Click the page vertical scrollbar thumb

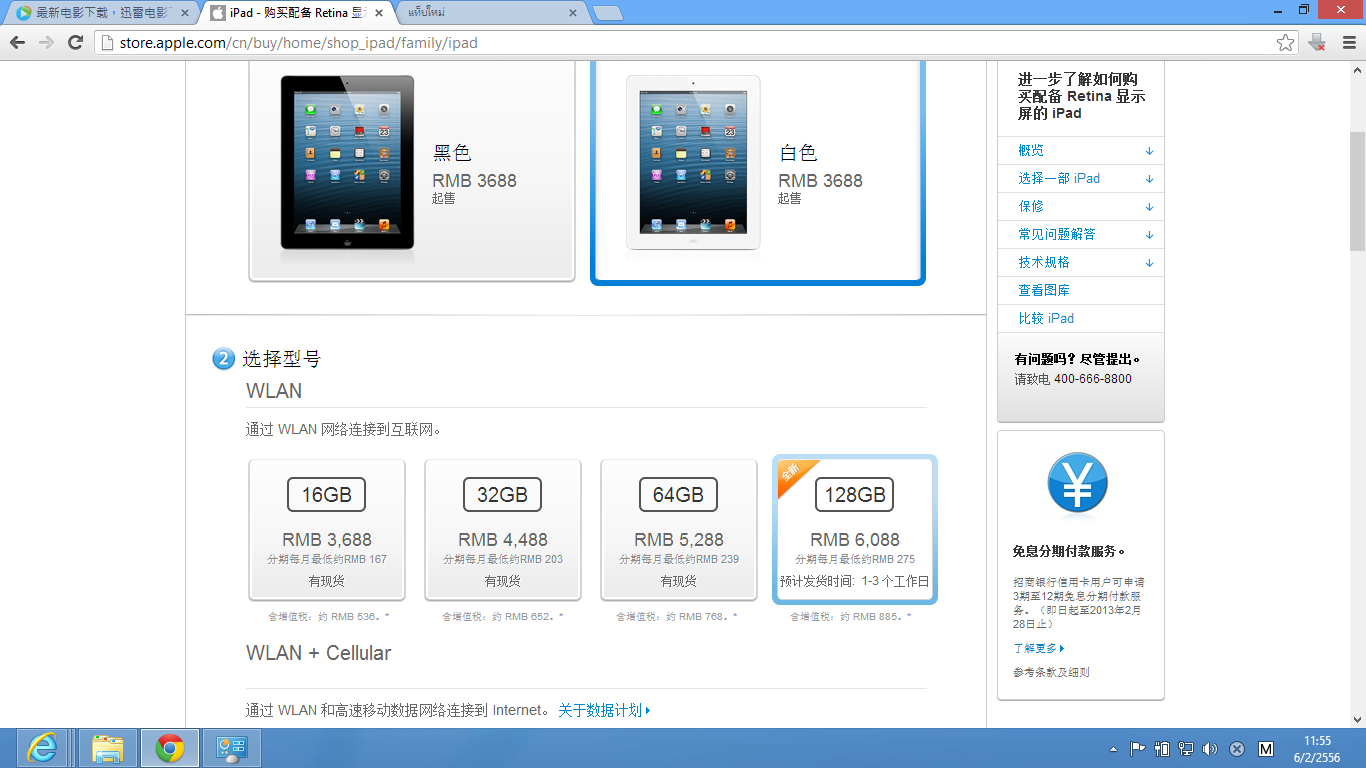(1357, 190)
